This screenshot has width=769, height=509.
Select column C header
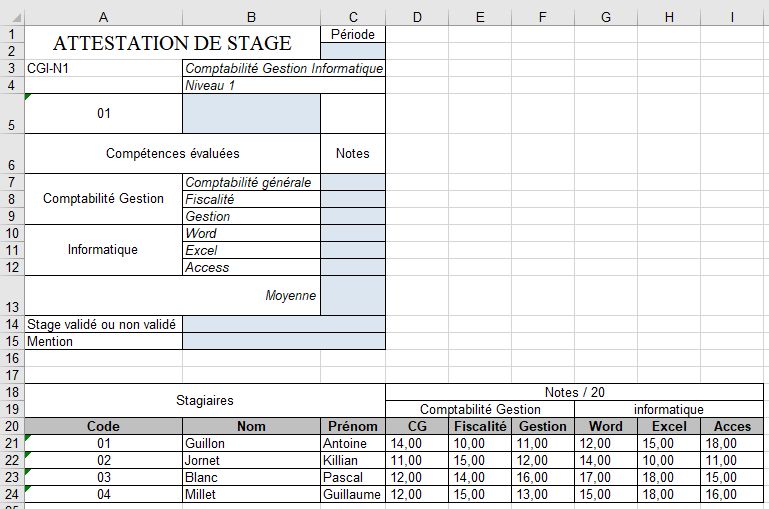pos(352,17)
